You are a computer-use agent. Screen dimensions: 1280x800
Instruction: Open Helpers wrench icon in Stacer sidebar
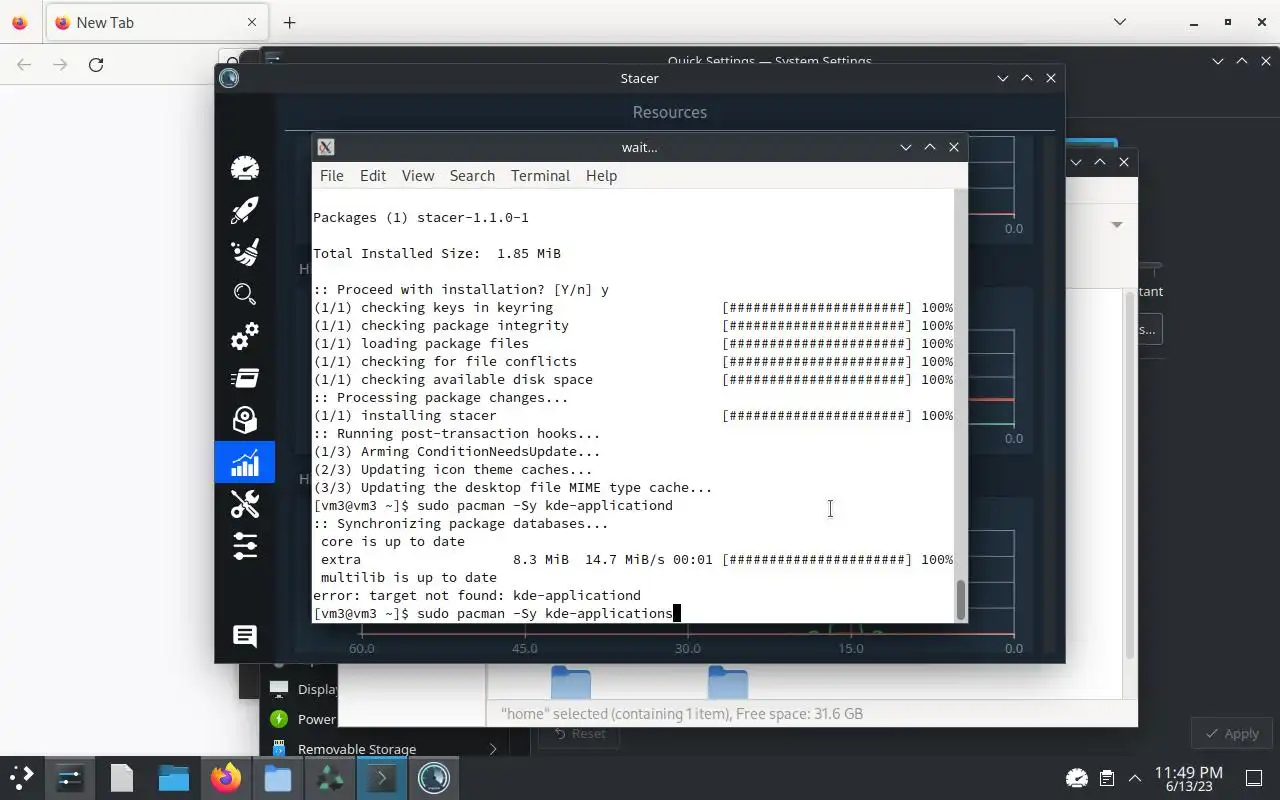(245, 504)
